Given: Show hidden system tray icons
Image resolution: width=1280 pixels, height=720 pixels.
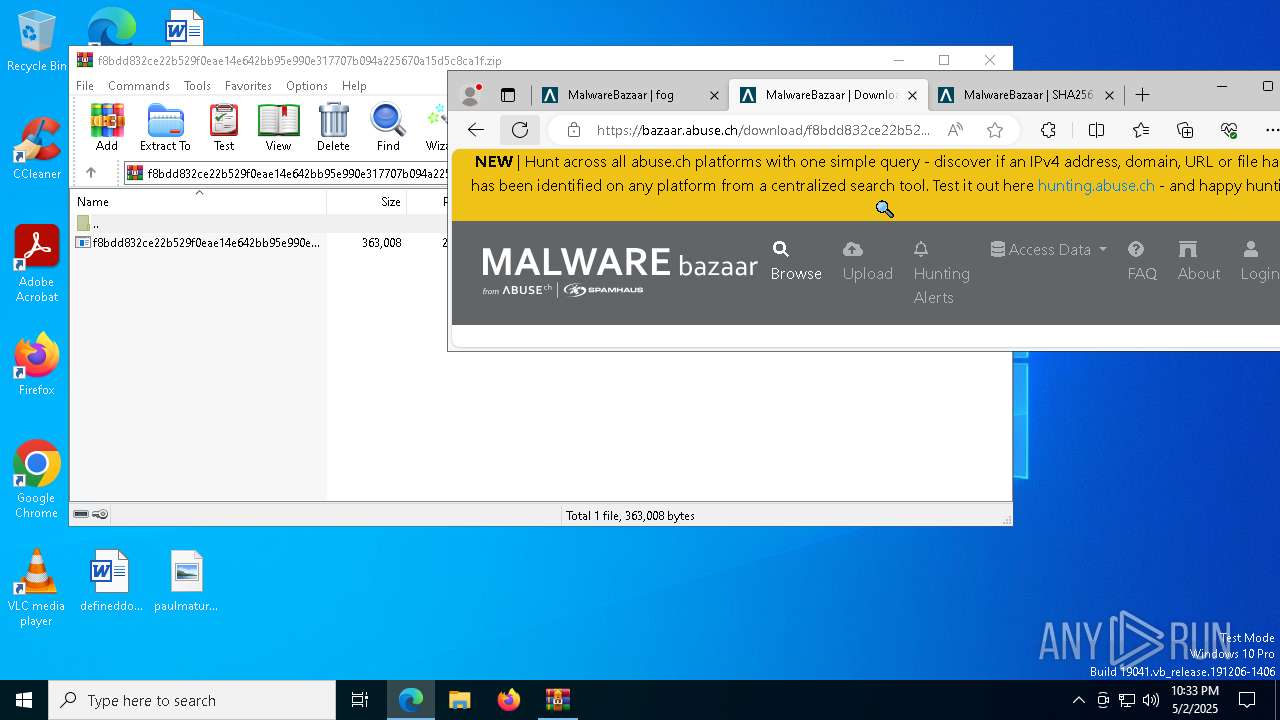Looking at the screenshot, I should [x=1078, y=700].
